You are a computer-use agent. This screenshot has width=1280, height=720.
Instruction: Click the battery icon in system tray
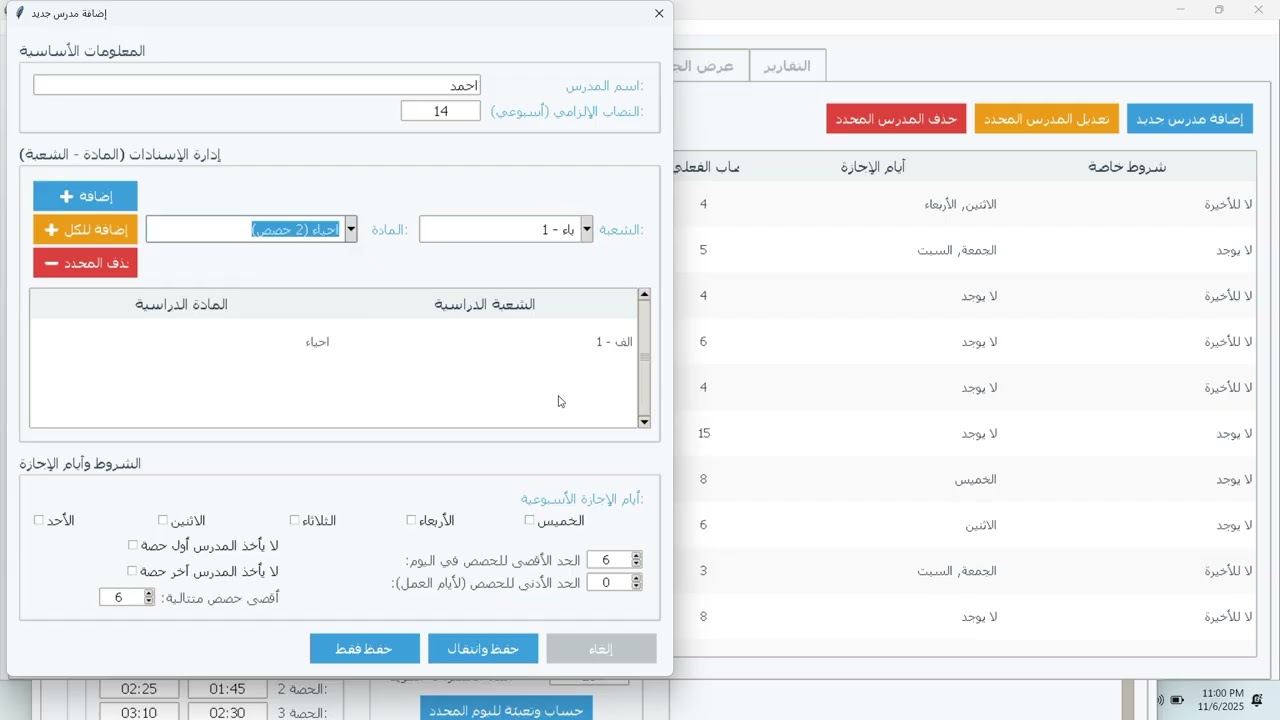(x=1177, y=699)
